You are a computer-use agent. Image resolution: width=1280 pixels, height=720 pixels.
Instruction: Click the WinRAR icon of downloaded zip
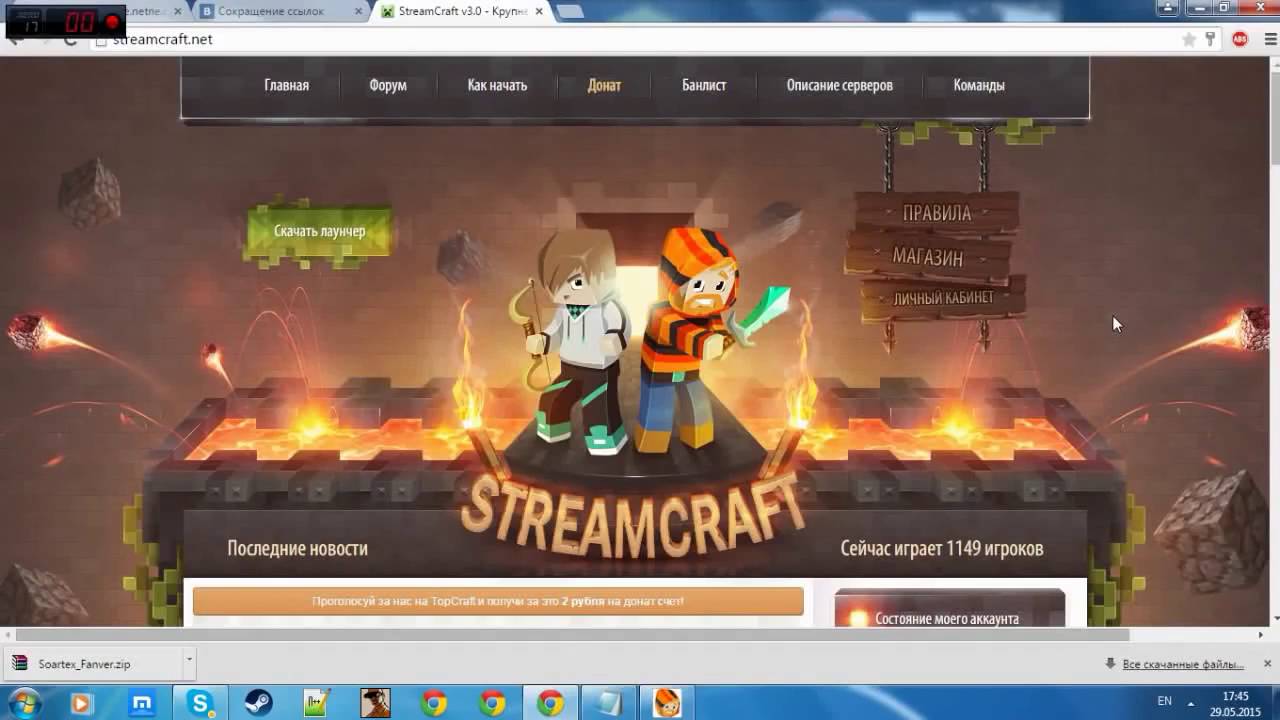pos(19,663)
